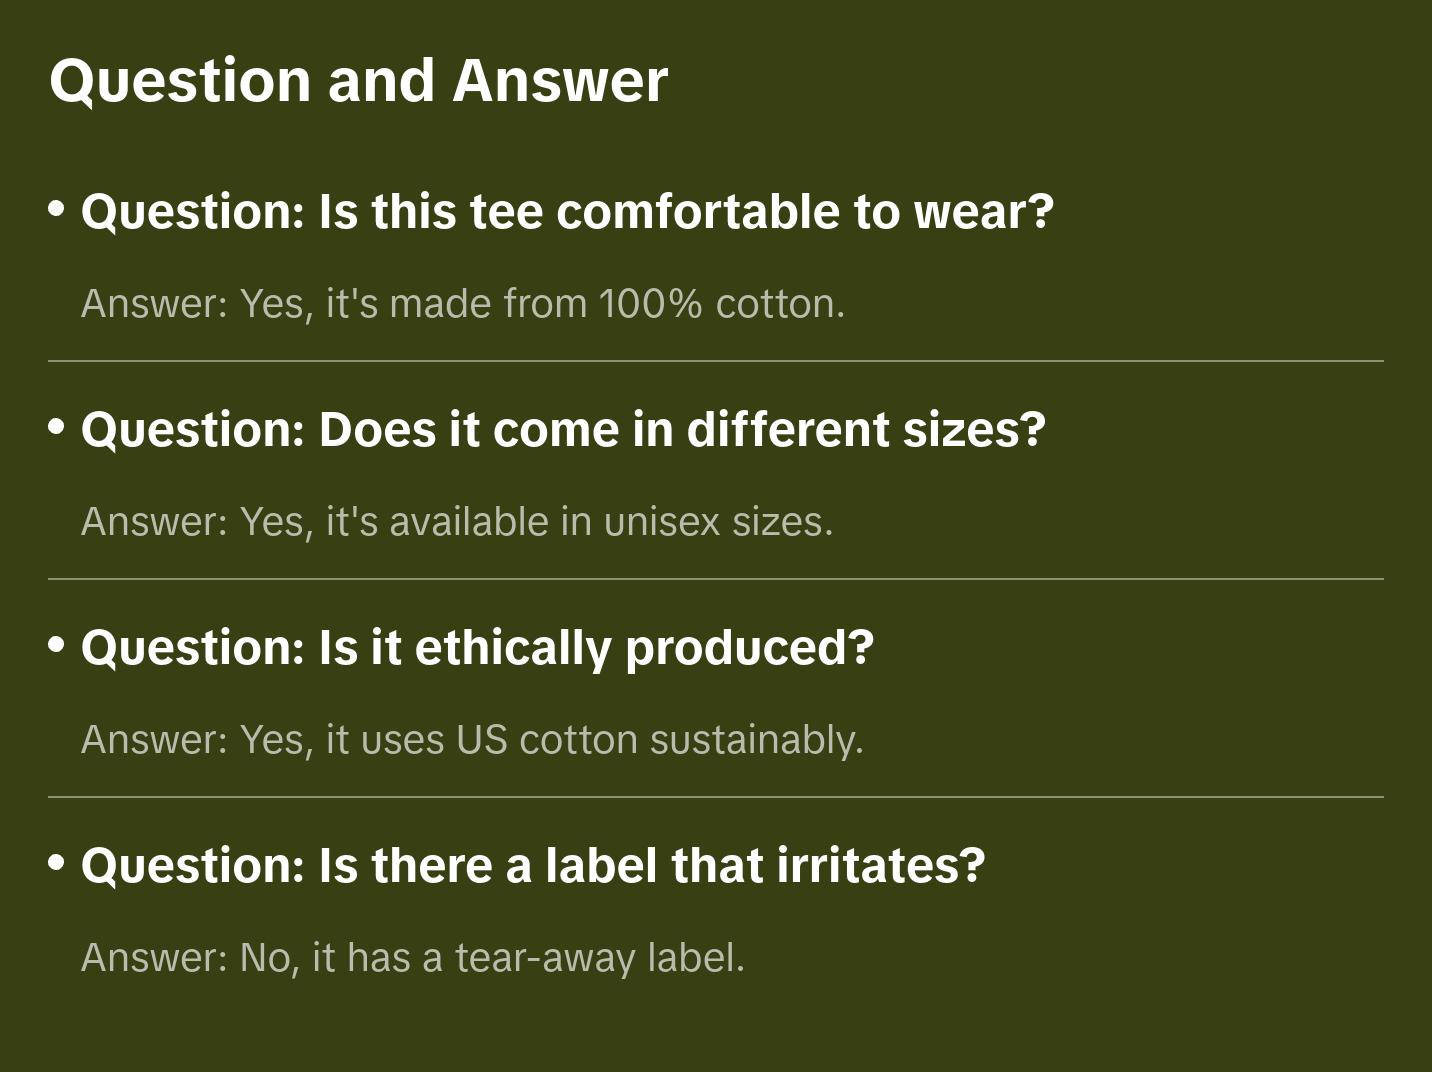
Task: Click the answer about unisex sizes
Action: (x=457, y=521)
